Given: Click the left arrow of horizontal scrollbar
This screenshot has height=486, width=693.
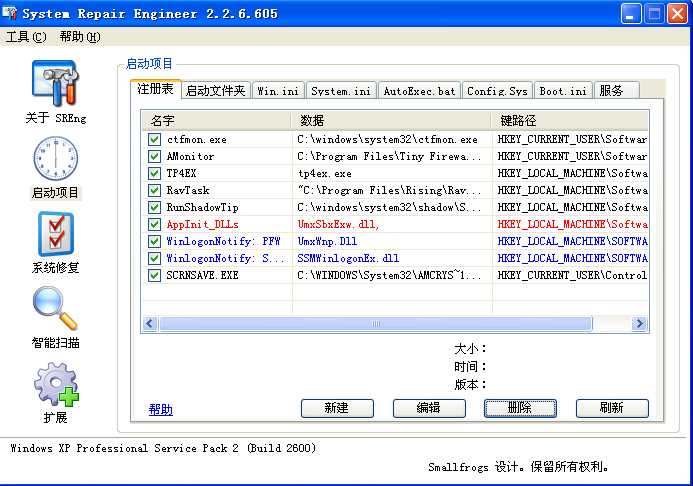Looking at the screenshot, I should pos(150,323).
